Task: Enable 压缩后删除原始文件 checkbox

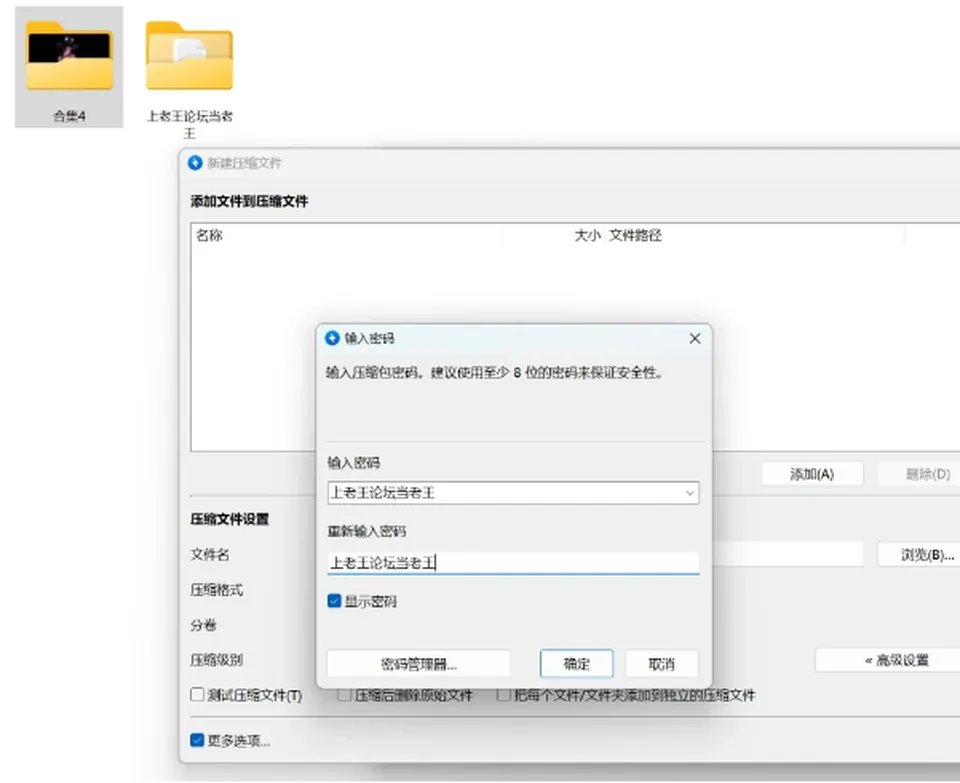Action: click(x=344, y=694)
